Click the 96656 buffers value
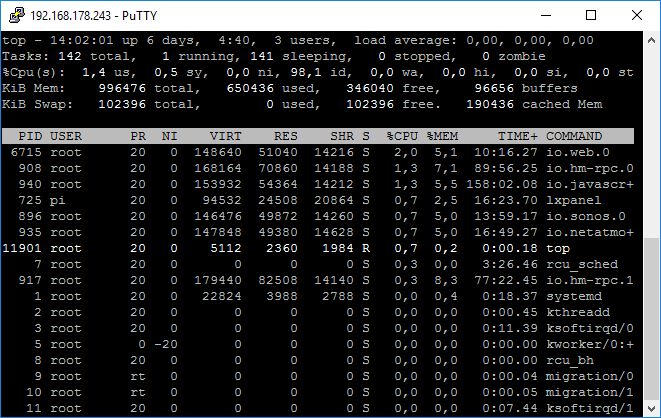 pos(494,88)
